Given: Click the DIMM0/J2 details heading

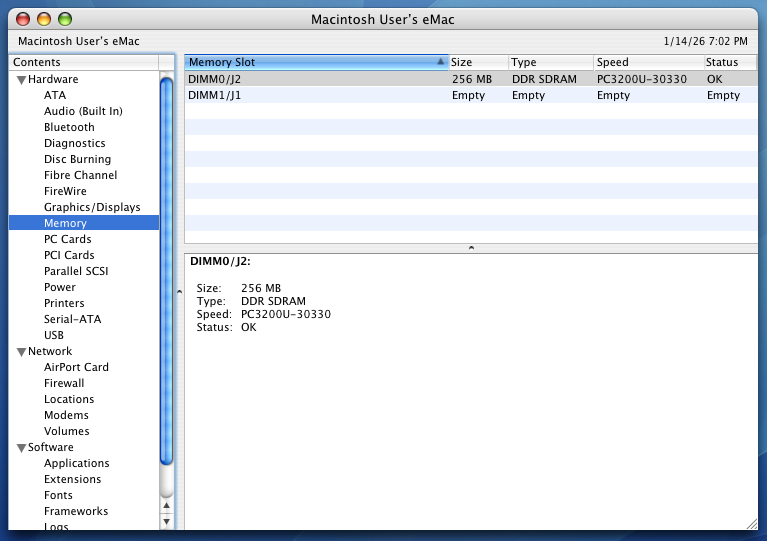Looking at the screenshot, I should (220, 262).
